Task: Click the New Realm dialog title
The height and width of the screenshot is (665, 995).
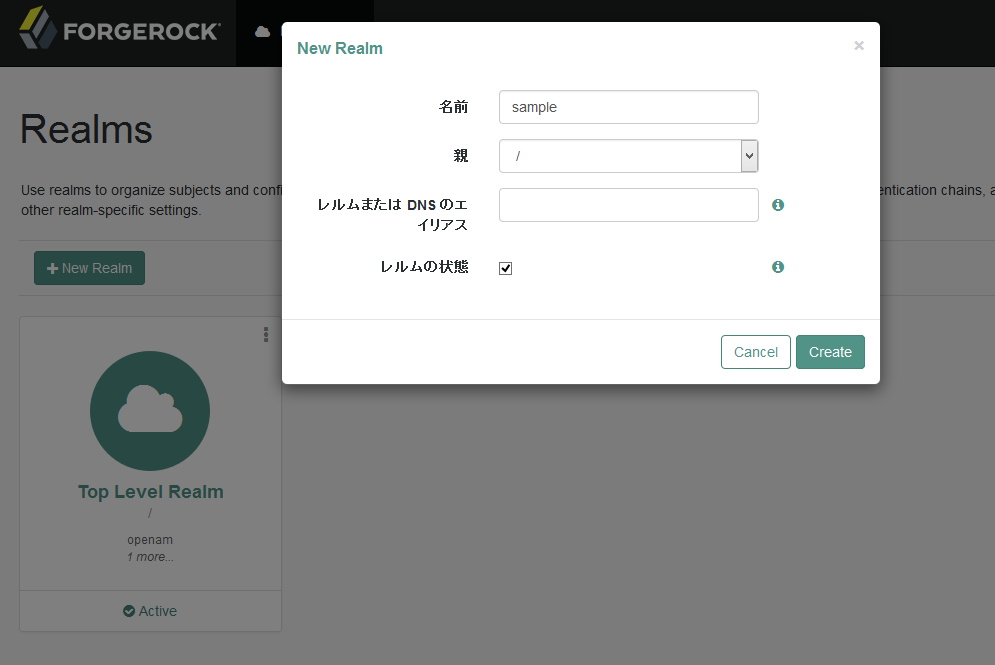Action: [340, 48]
